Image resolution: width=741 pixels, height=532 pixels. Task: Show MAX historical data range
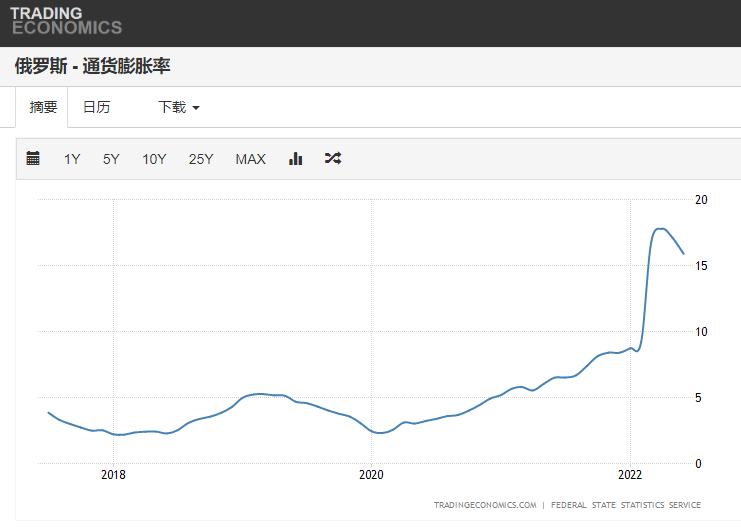(x=250, y=159)
